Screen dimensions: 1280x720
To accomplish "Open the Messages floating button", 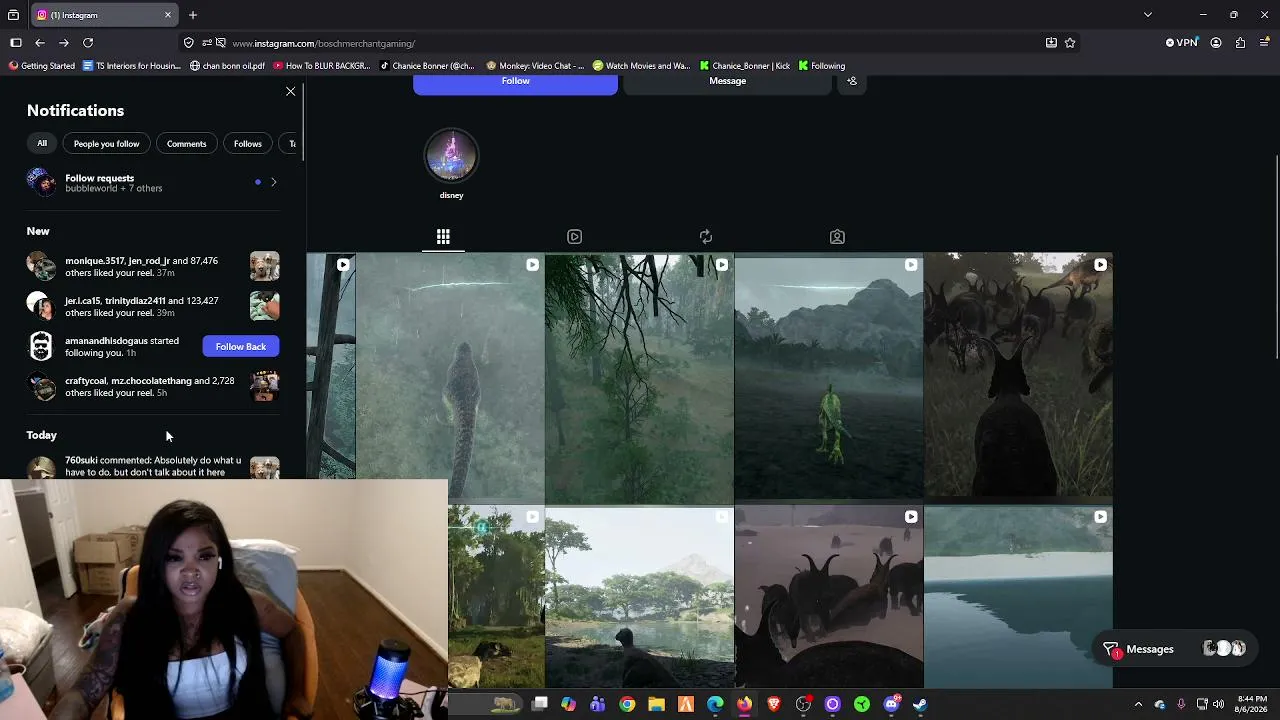I will pyautogui.click(x=1174, y=649).
